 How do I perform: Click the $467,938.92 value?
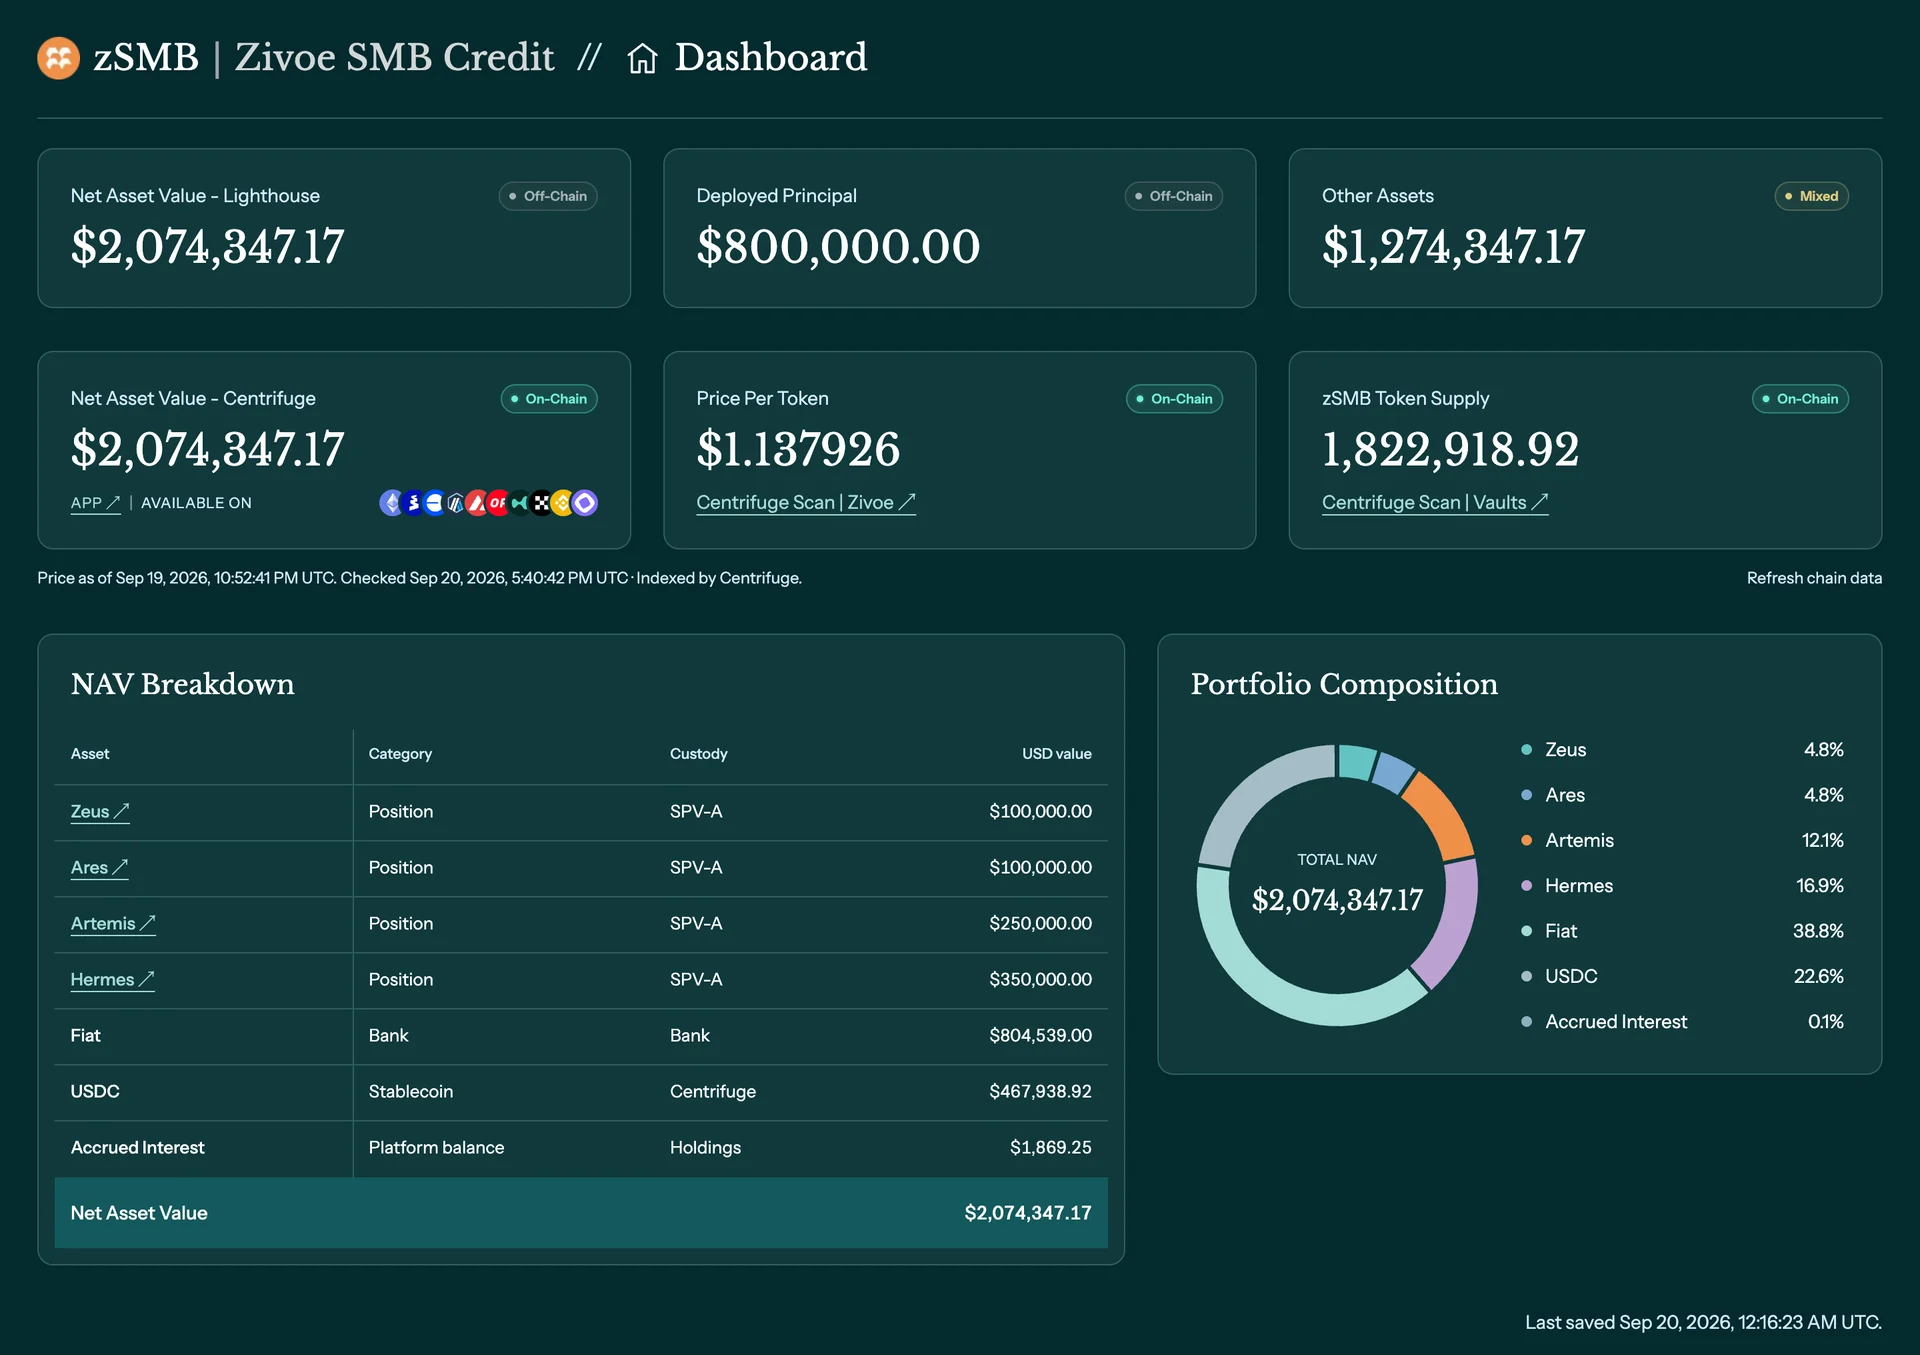(x=1040, y=1092)
